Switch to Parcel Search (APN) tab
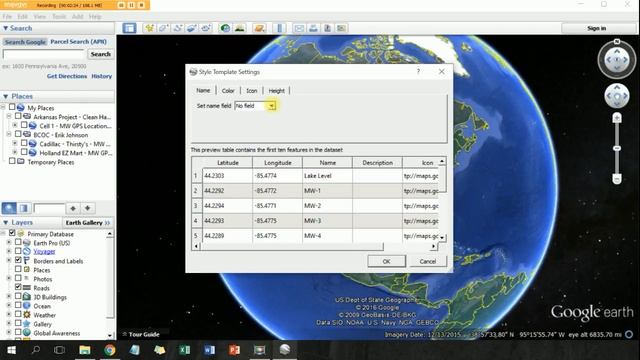The height and width of the screenshot is (360, 640). (78, 42)
